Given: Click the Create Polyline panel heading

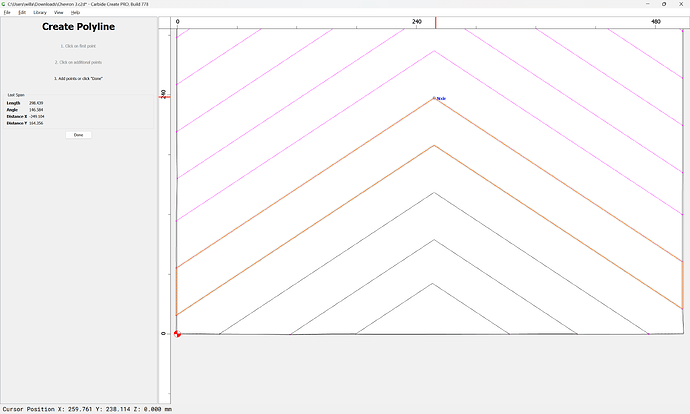Looking at the screenshot, I should click(x=78, y=26).
